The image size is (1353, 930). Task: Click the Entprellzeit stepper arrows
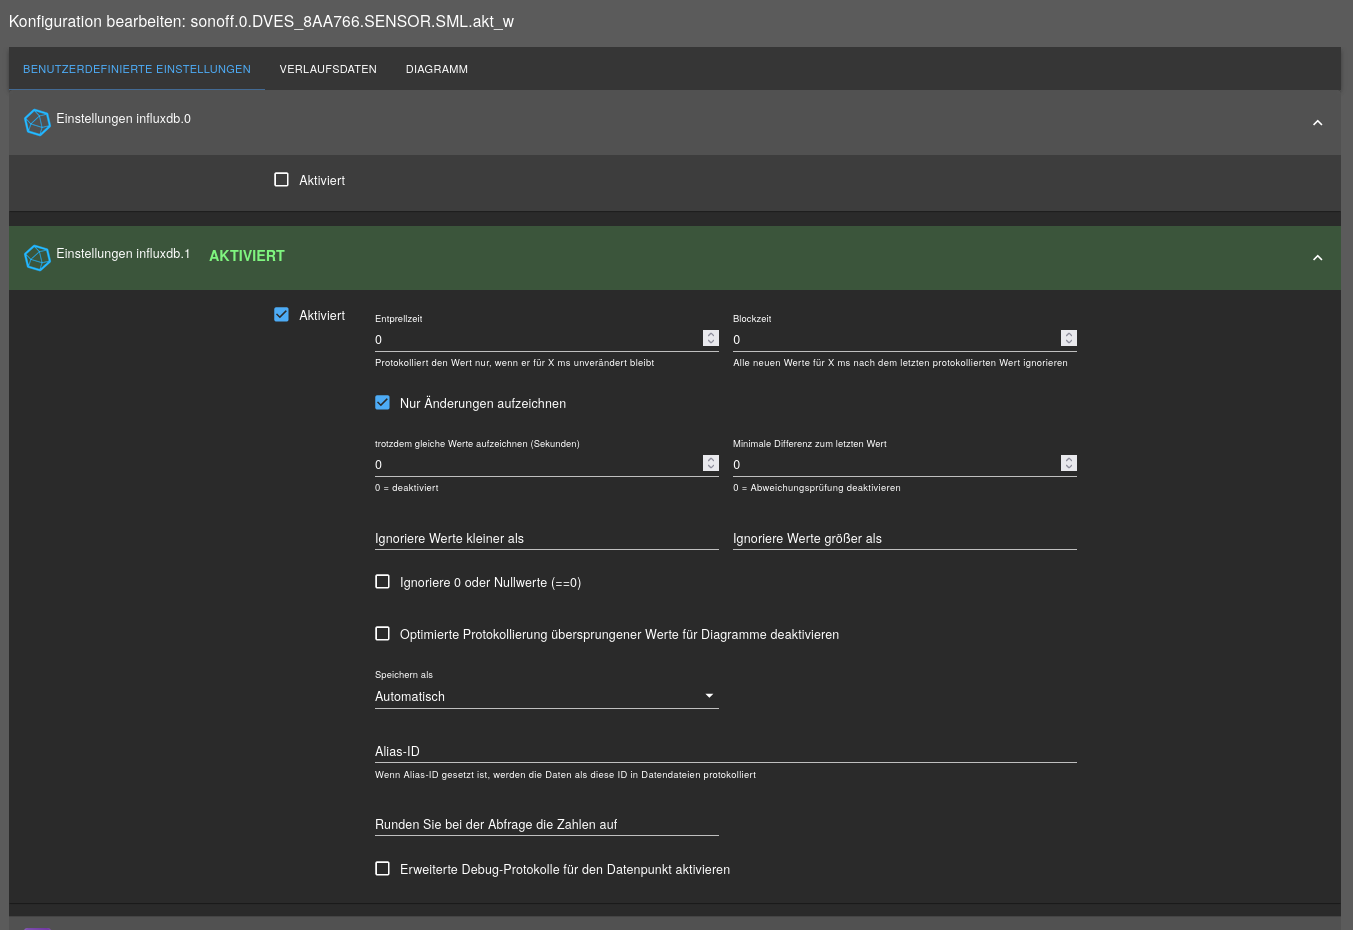tap(711, 339)
